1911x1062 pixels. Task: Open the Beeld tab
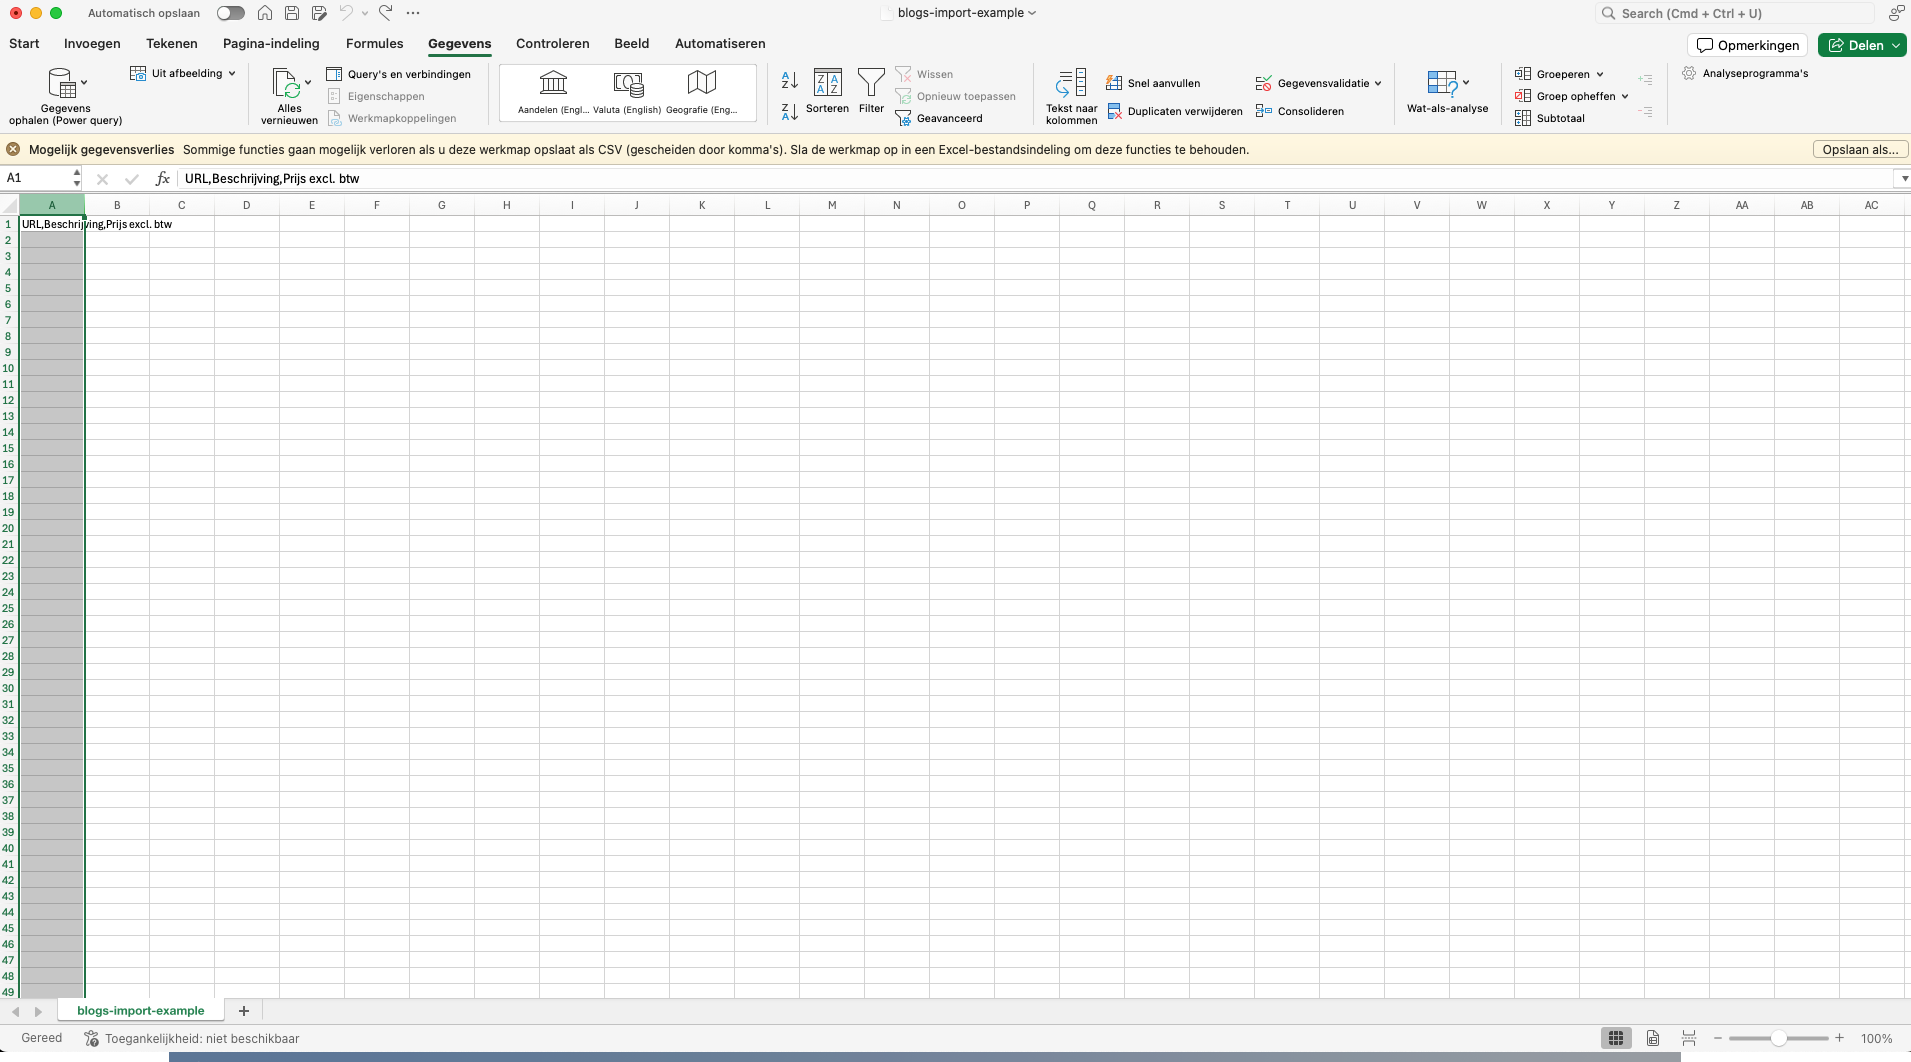click(632, 43)
